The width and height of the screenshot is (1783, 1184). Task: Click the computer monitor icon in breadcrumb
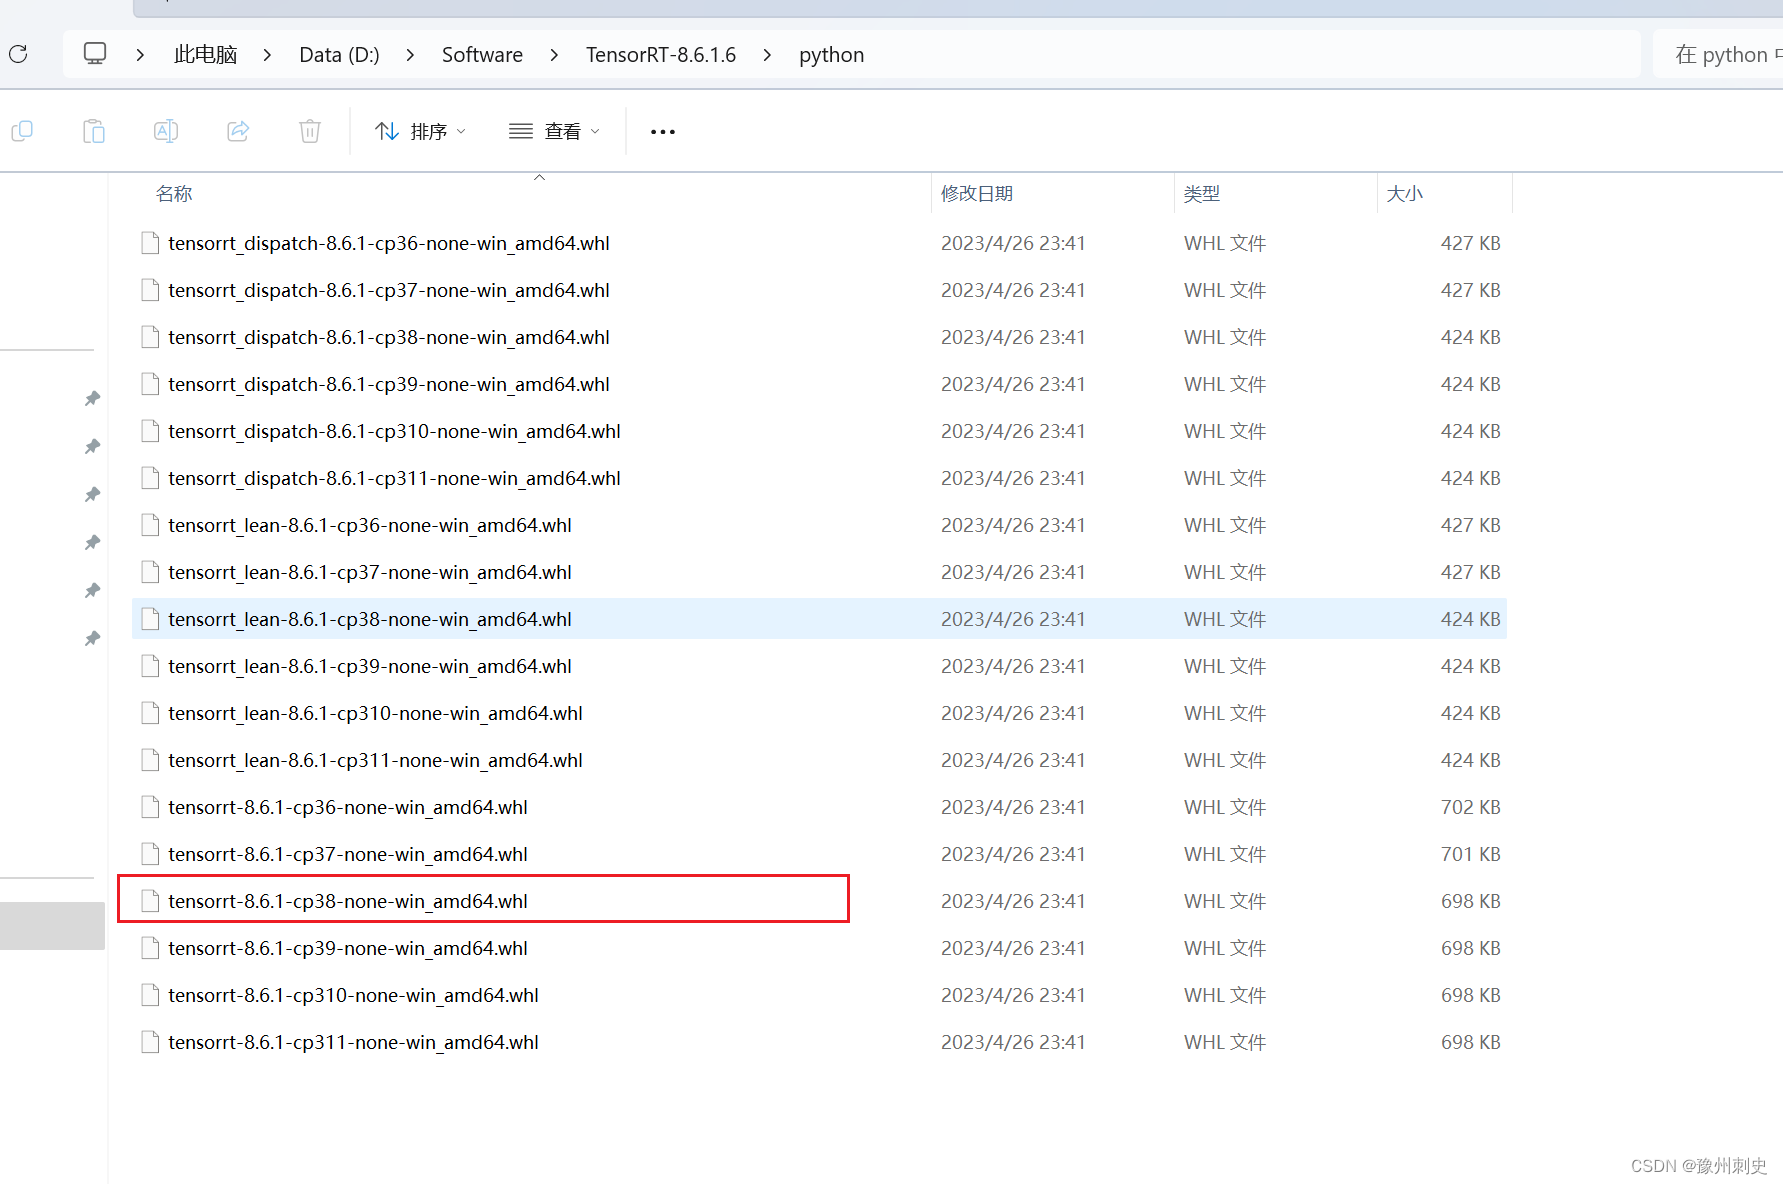click(x=95, y=54)
